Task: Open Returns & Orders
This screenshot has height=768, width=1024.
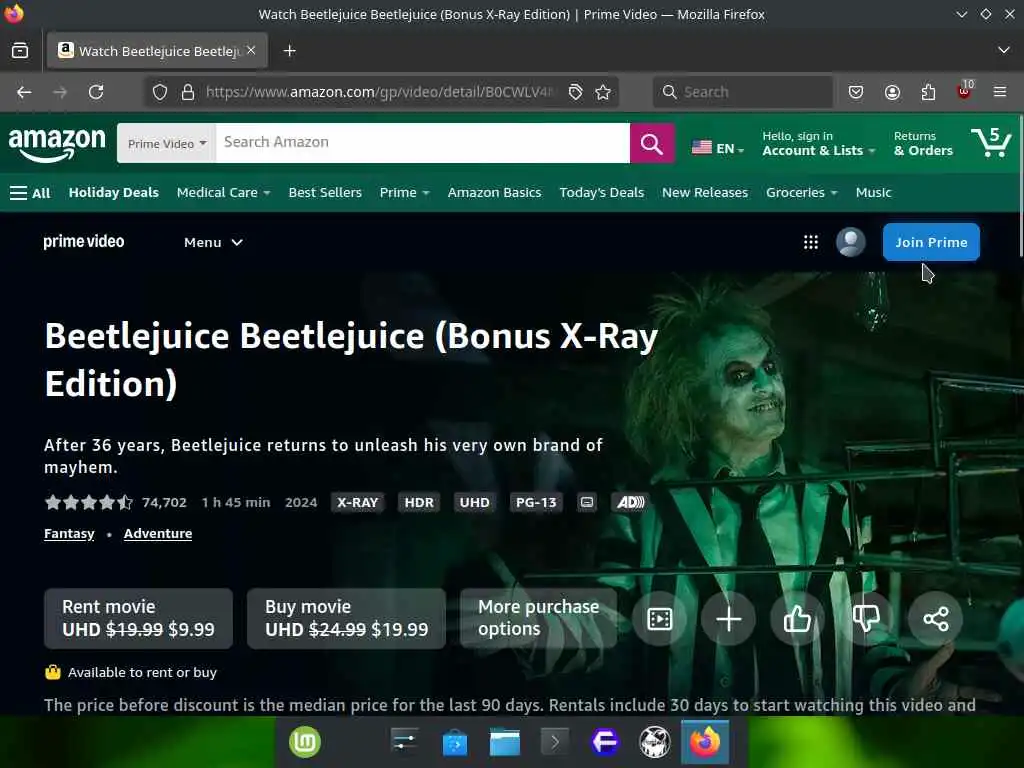Action: 923,144
